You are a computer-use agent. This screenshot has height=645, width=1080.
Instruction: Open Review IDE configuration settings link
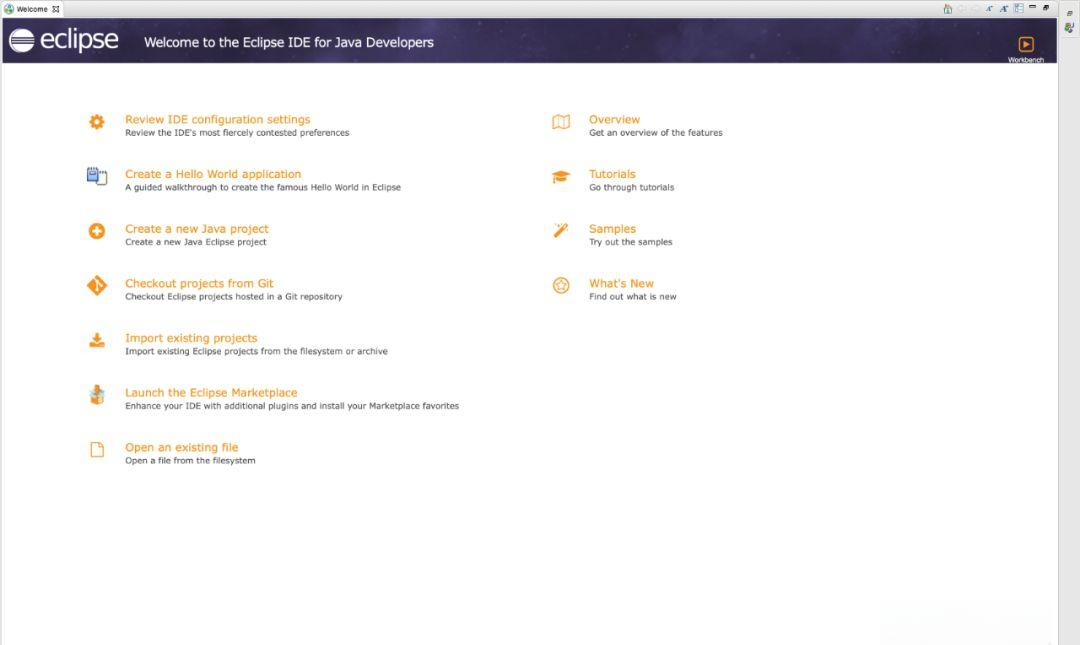click(x=218, y=119)
